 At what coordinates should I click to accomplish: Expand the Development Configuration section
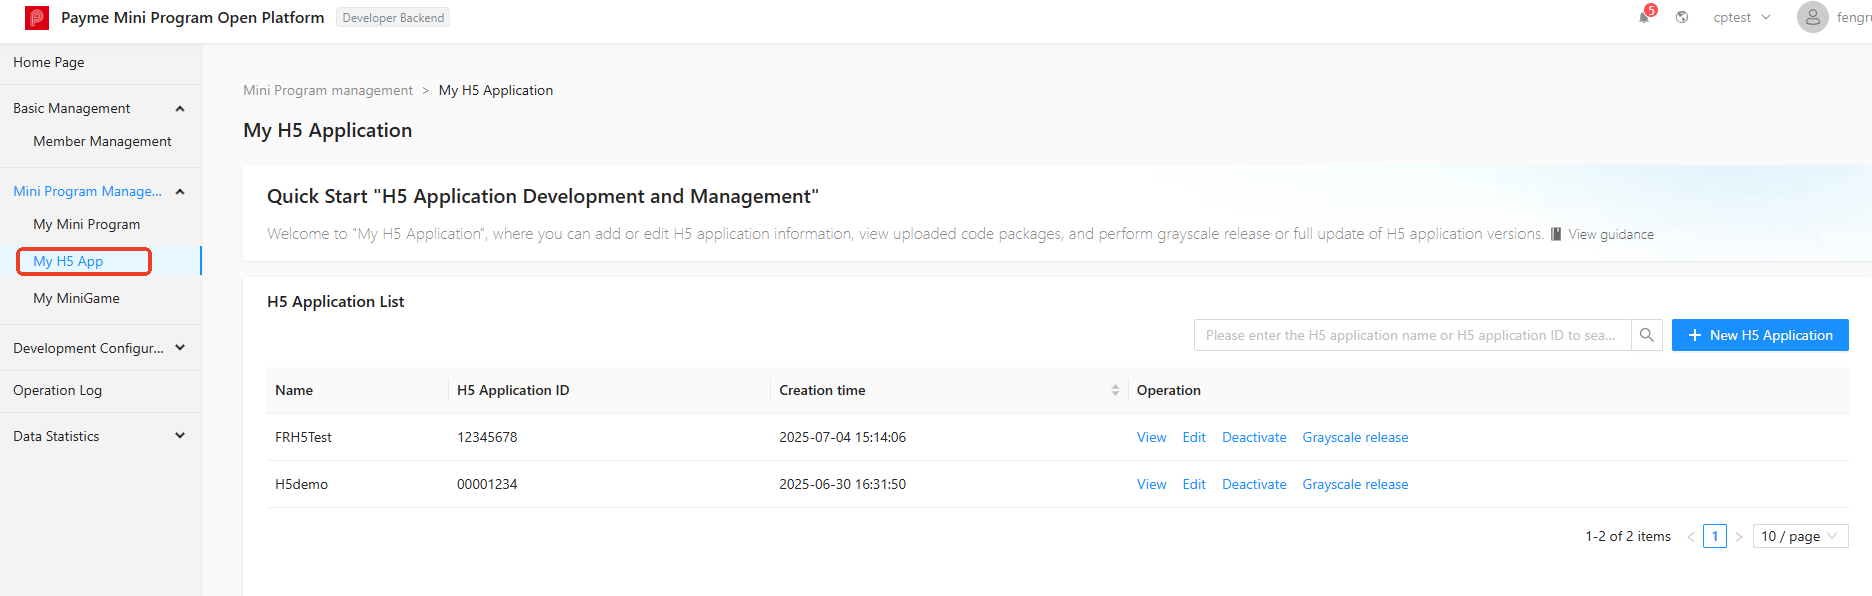click(180, 348)
